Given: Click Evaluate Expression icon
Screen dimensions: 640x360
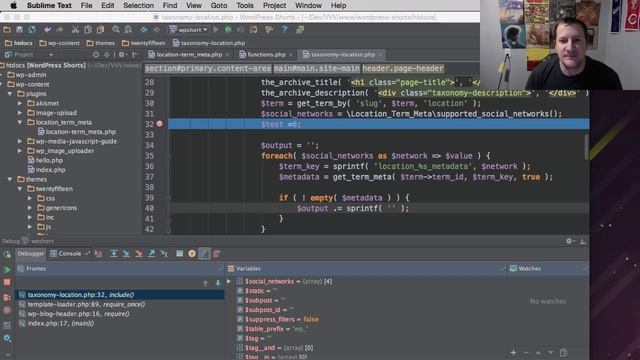Looking at the screenshot, I should point(179,253).
